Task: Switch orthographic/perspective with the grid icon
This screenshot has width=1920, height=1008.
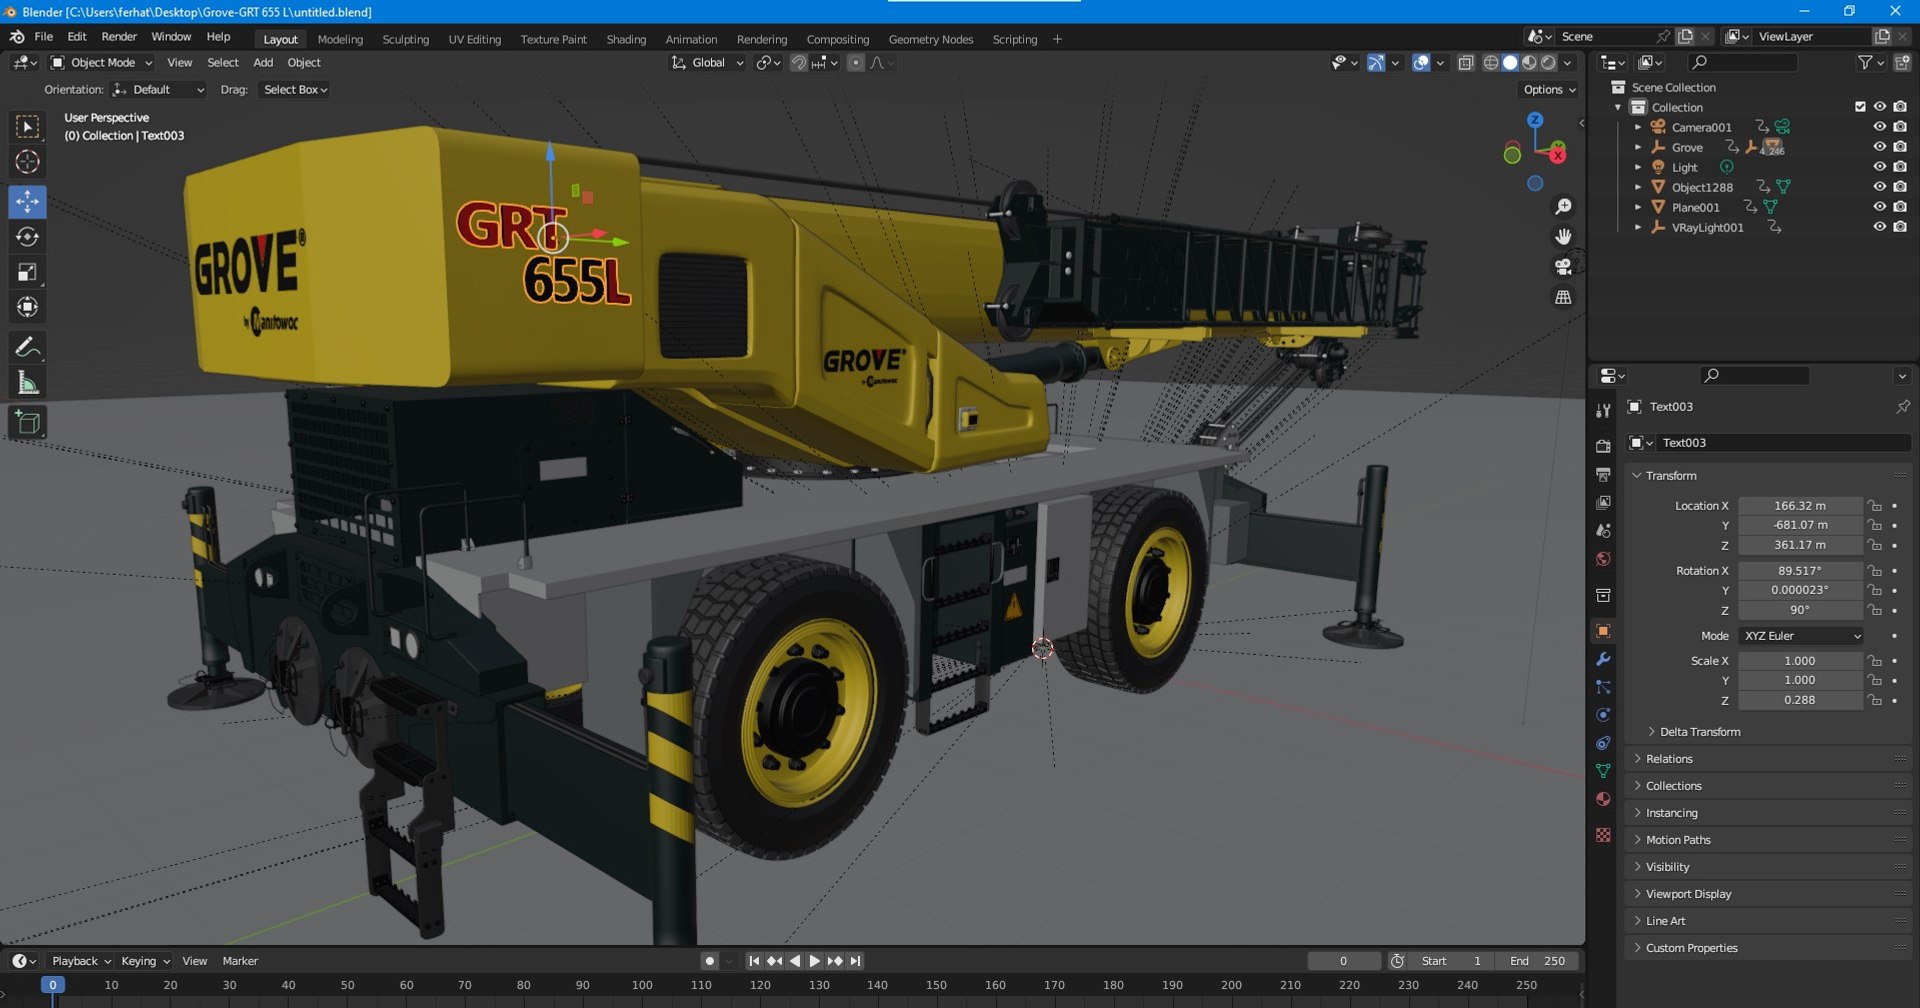Action: 1563,298
